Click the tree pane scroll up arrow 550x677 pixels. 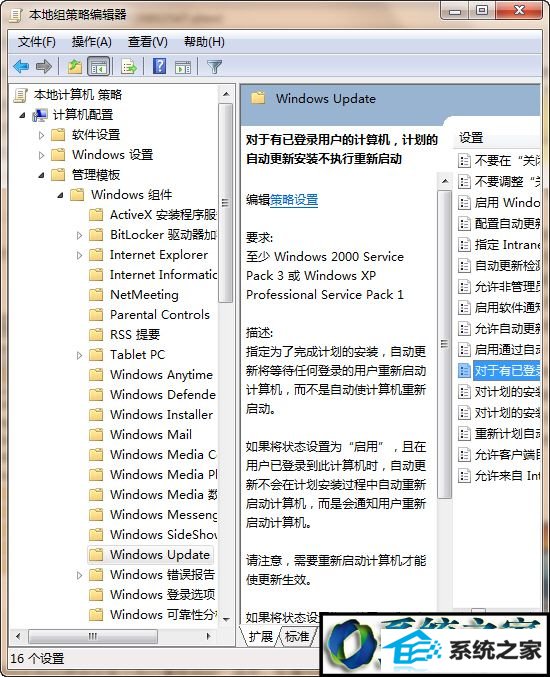226,94
